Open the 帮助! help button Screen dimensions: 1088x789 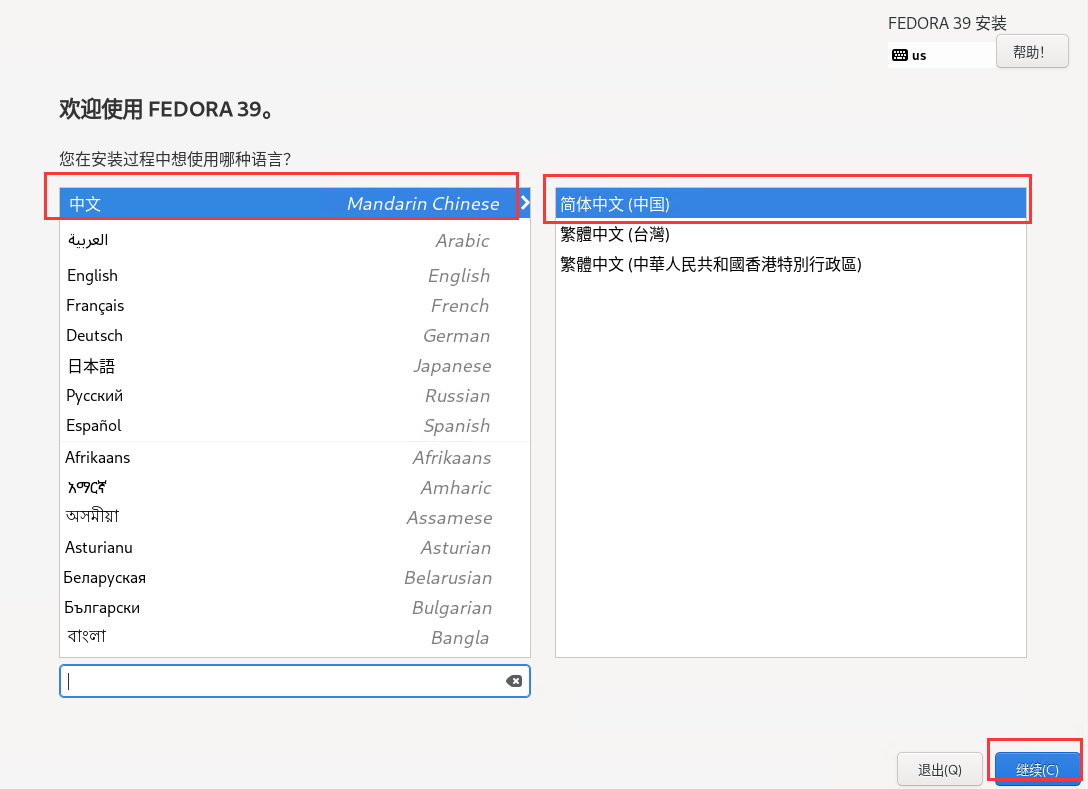[x=1032, y=52]
